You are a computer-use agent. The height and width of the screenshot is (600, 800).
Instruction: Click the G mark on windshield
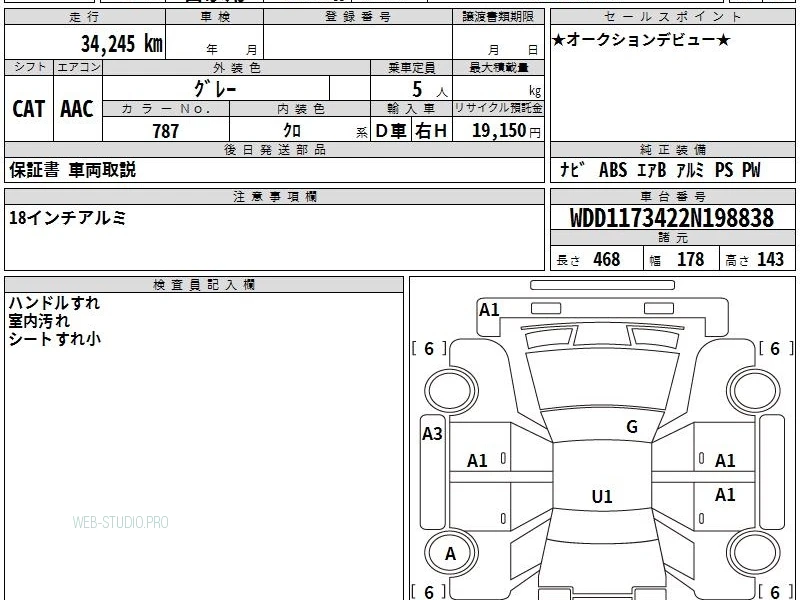point(632,427)
